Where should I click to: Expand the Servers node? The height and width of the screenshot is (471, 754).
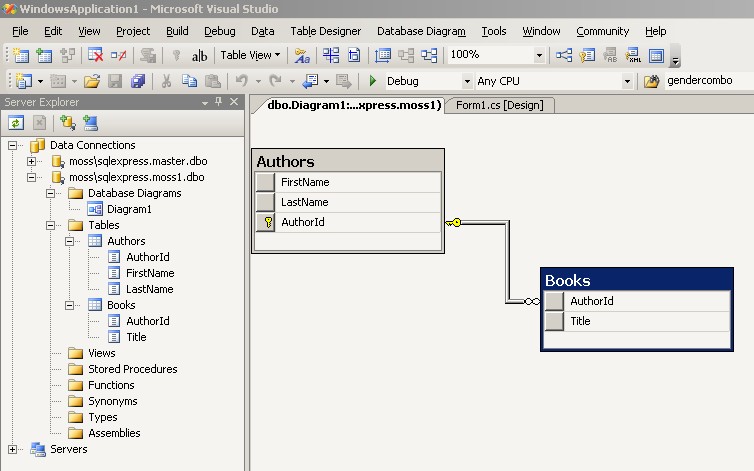[x=12, y=449]
